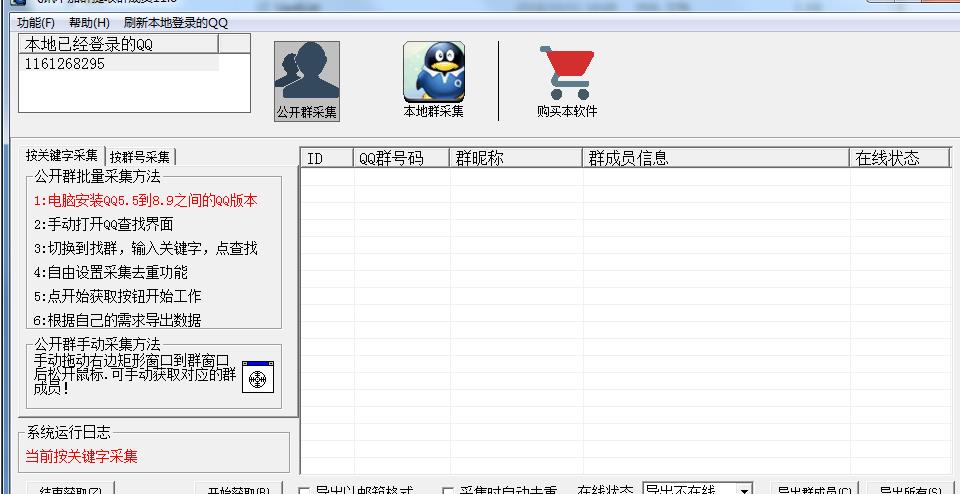Image resolution: width=960 pixels, height=494 pixels.
Task: Click red step 1 text about QQ版本
Action: 145,200
